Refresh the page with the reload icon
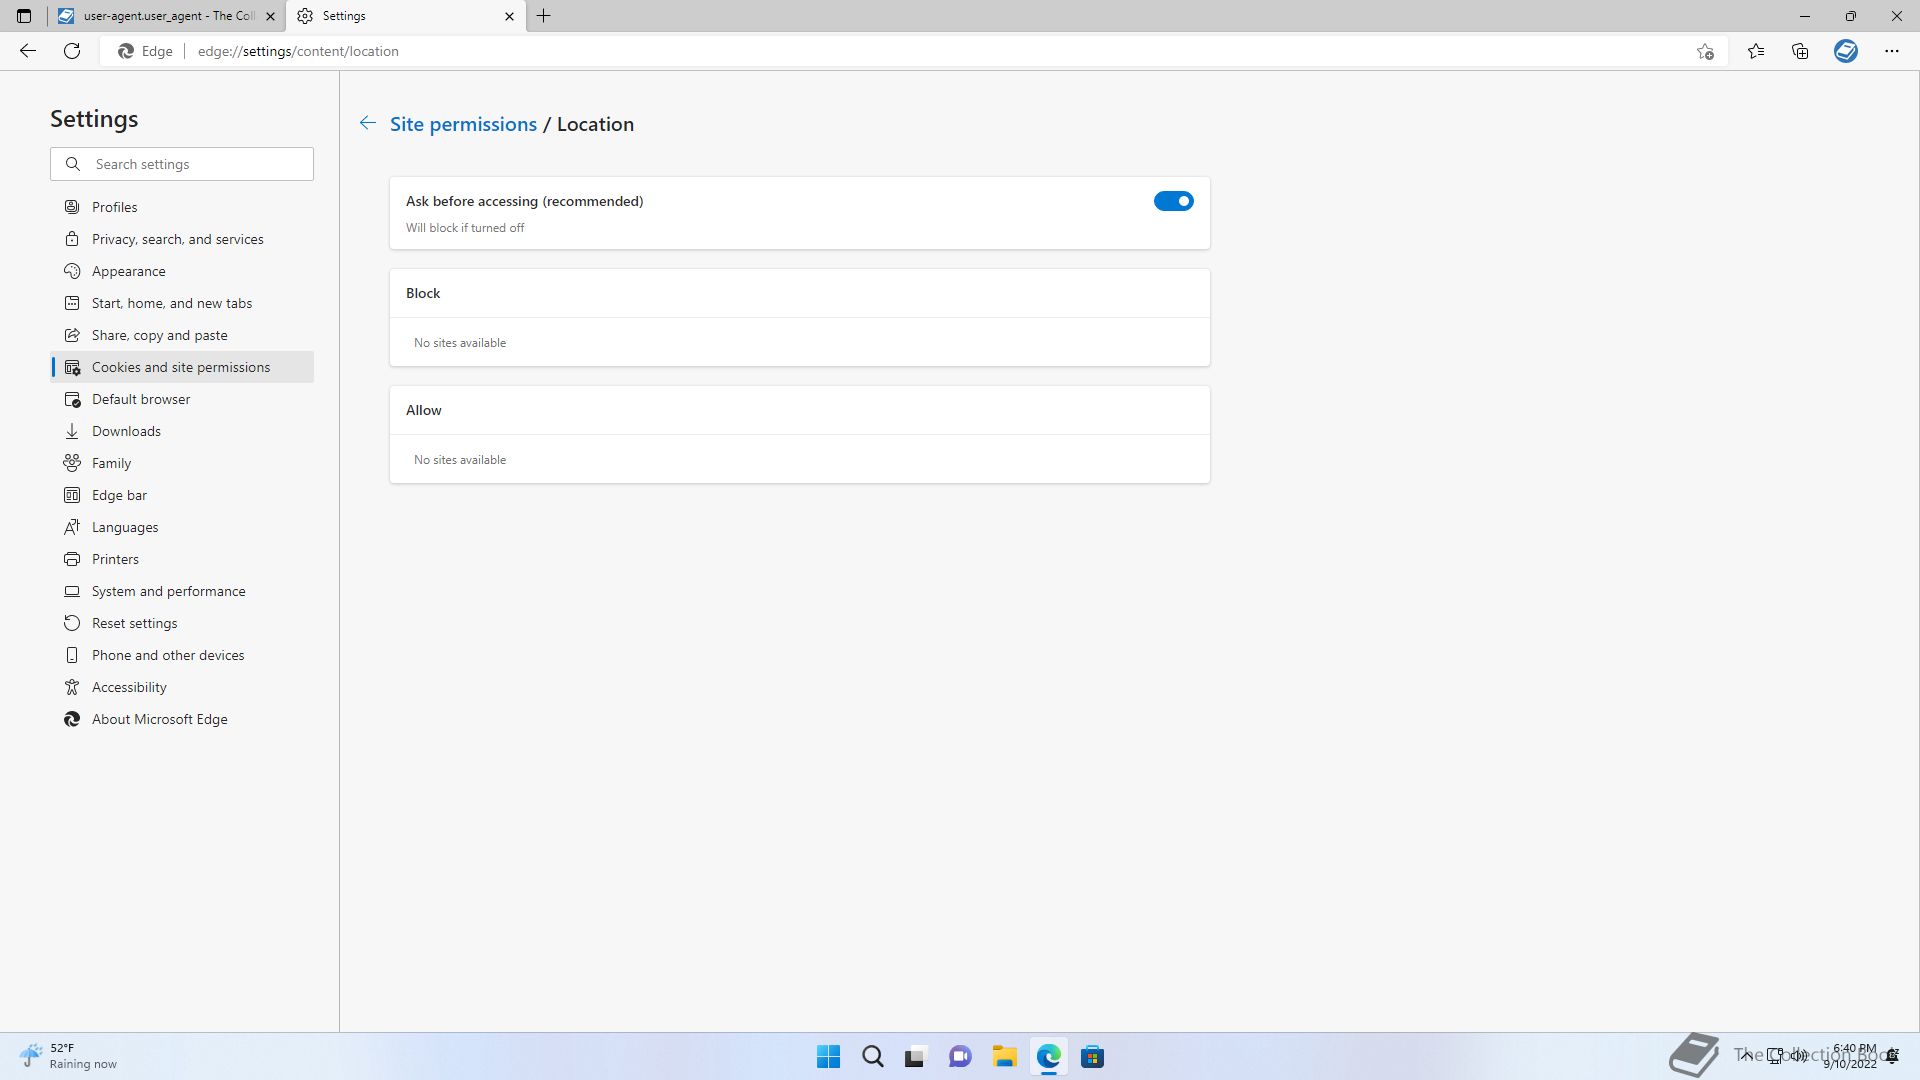The image size is (1920, 1080). pos(72,51)
